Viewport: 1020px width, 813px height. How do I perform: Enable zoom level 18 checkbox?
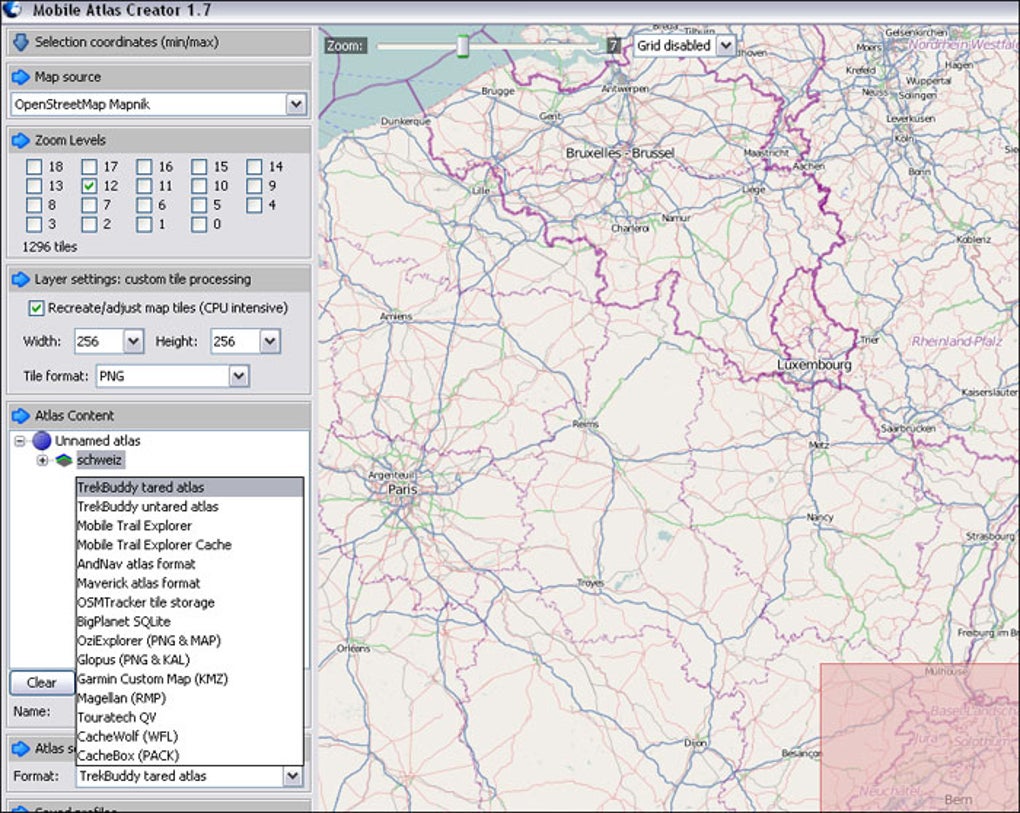[x=34, y=167]
